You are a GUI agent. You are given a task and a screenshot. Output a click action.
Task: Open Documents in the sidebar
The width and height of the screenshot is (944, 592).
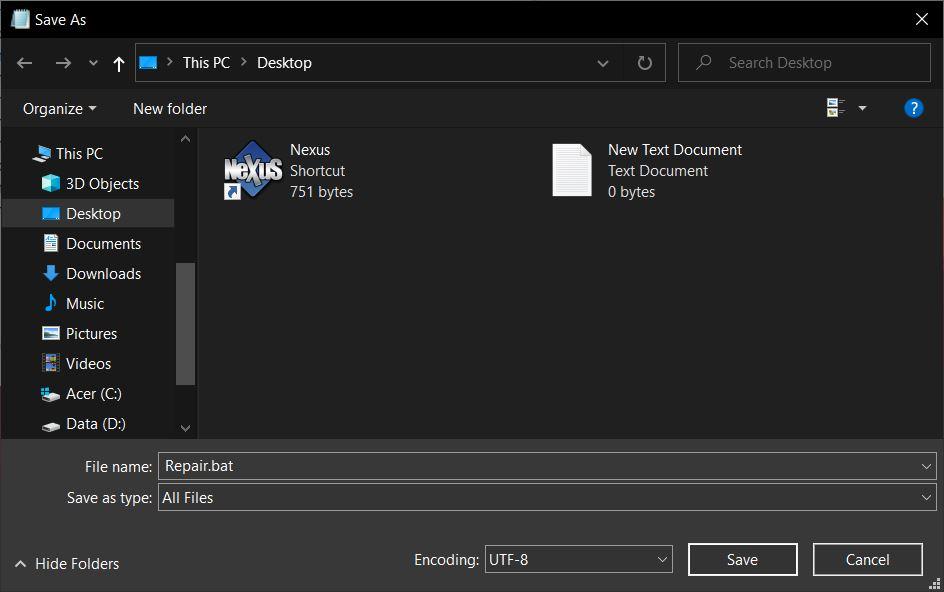click(104, 244)
